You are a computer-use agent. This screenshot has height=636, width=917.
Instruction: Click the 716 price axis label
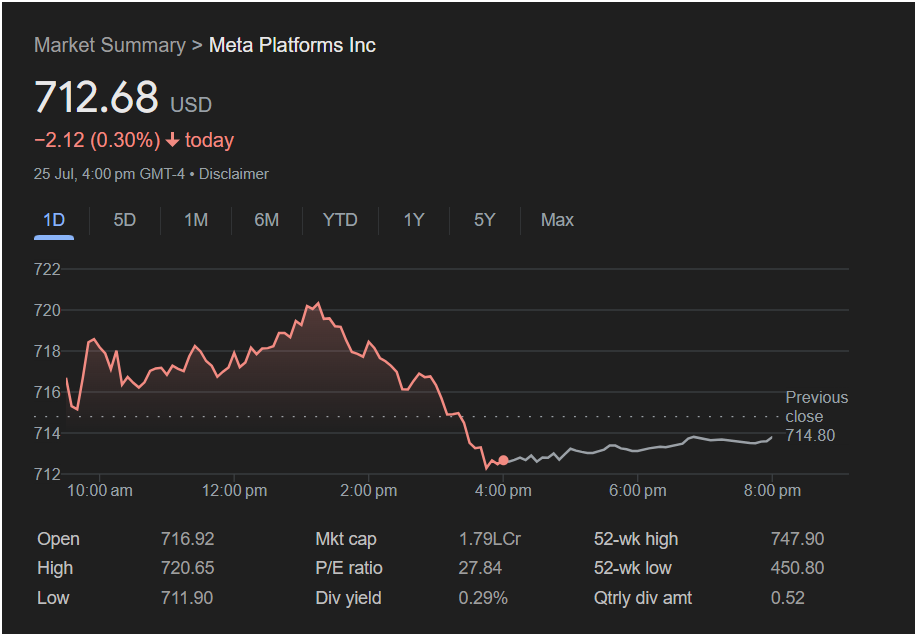[47, 392]
